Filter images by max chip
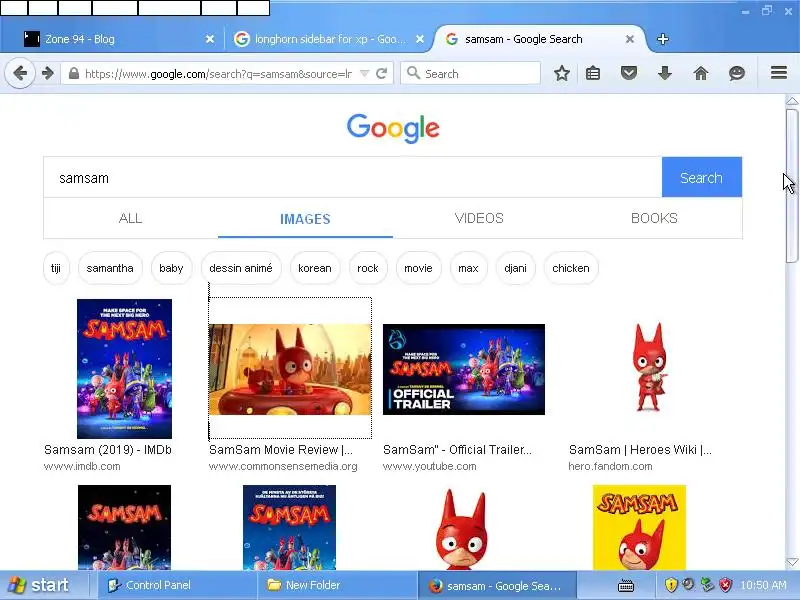Screen dimensions: 800x600 468,268
